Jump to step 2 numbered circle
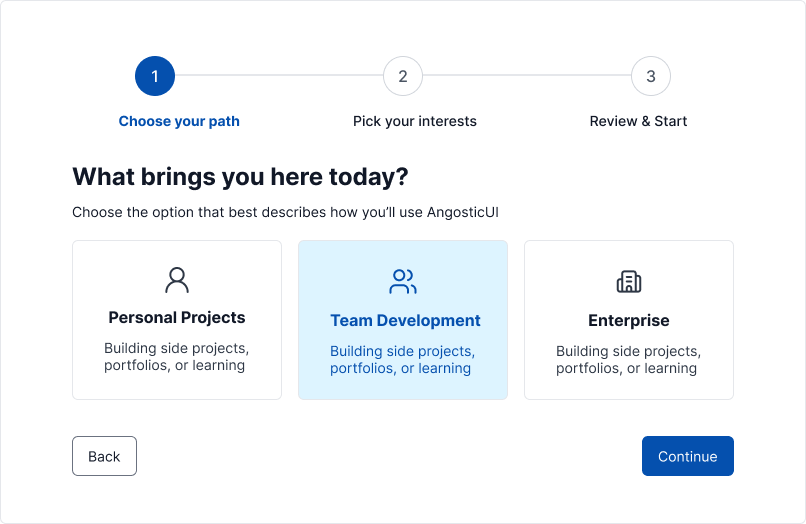The image size is (806, 524). click(x=403, y=76)
